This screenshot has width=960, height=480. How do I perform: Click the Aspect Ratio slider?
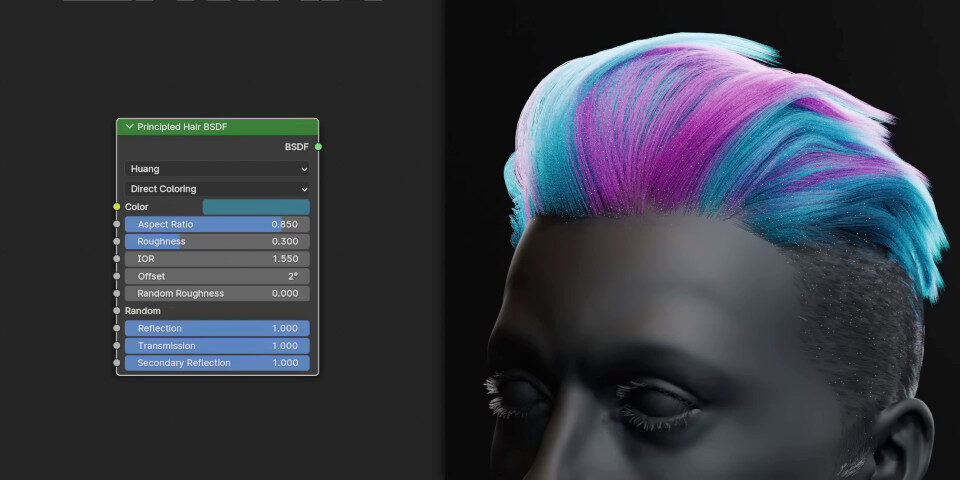click(x=217, y=224)
